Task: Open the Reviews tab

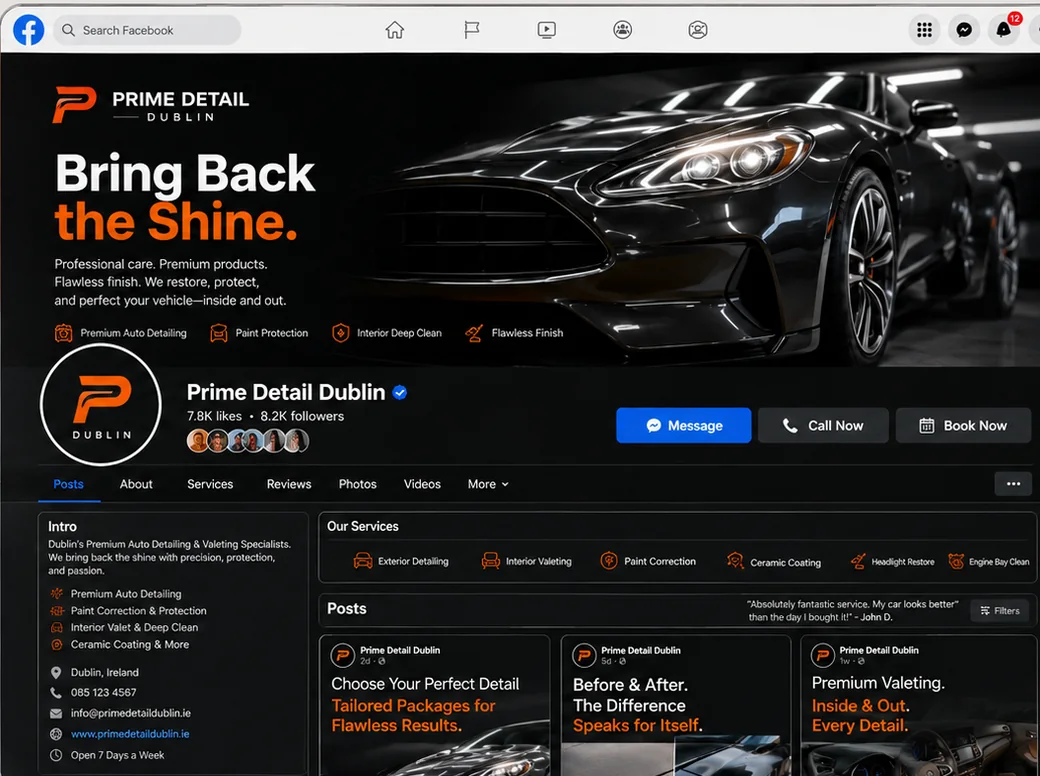Action: pos(289,484)
